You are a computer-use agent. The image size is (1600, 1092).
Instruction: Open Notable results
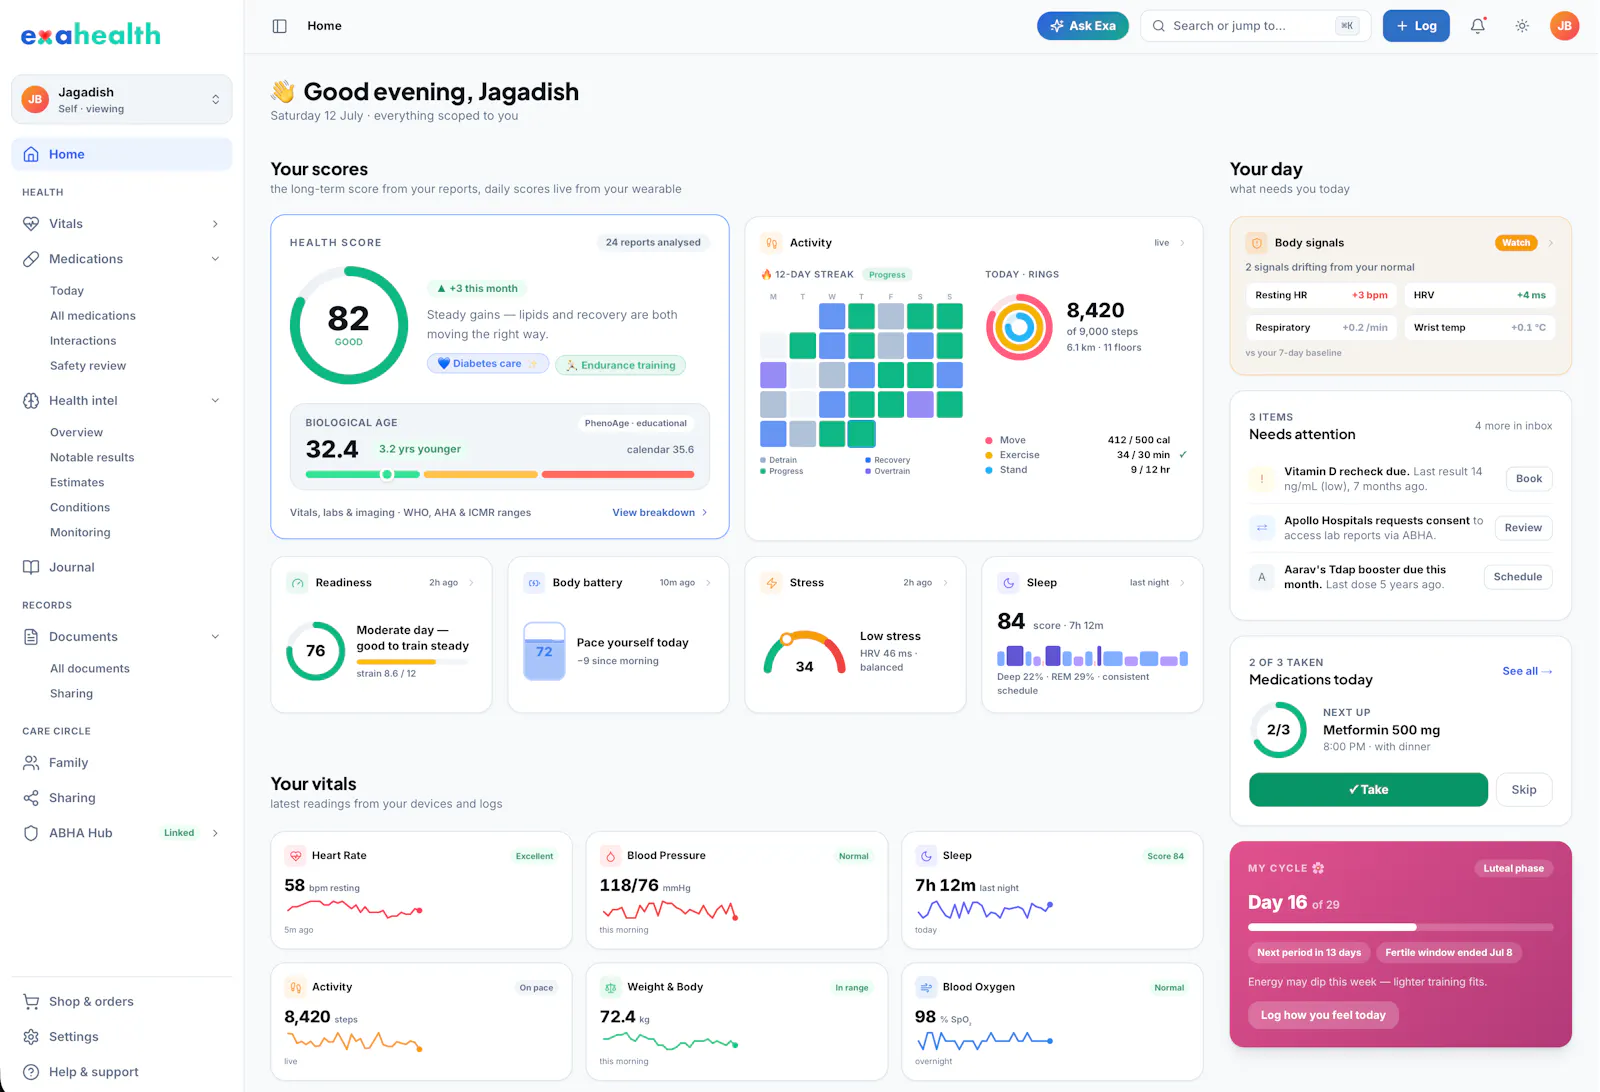click(92, 458)
